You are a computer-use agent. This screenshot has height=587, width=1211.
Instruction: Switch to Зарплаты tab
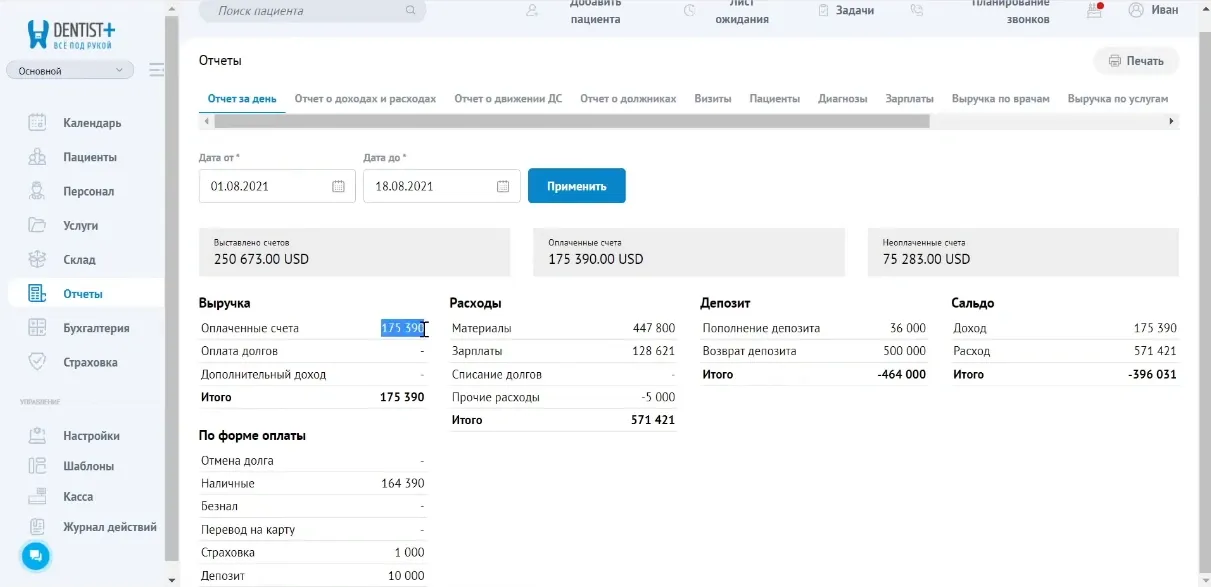click(909, 99)
